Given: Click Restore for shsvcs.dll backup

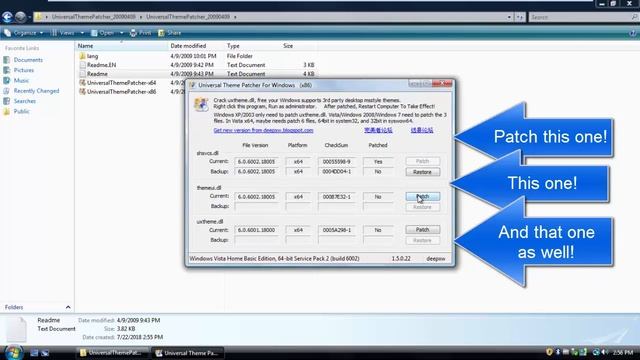Looking at the screenshot, I should coord(422,172).
